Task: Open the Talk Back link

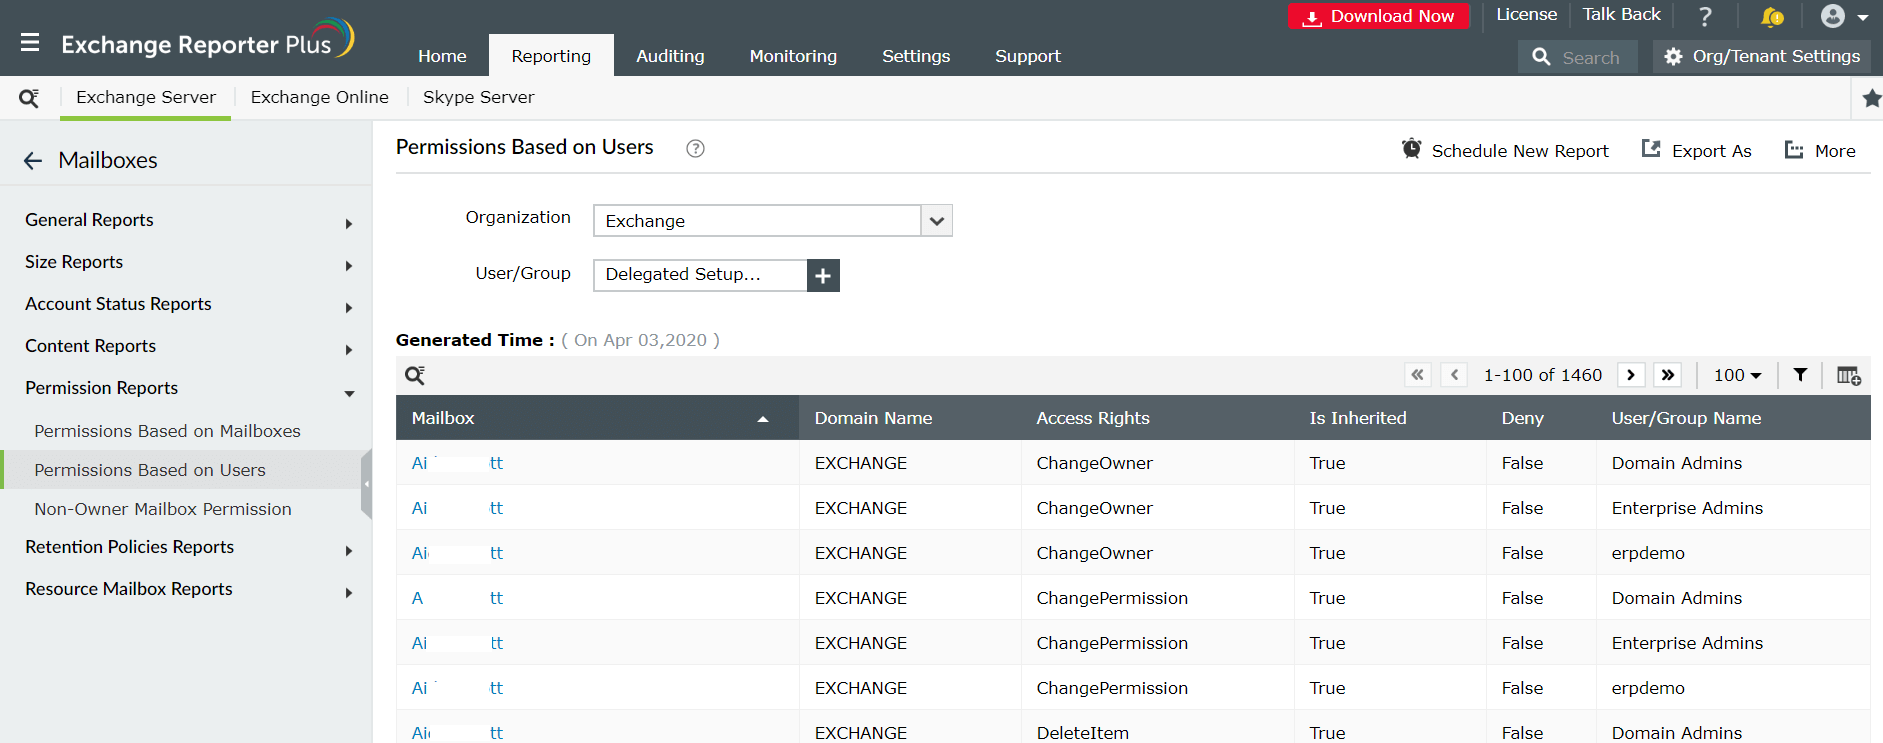Action: [x=1621, y=15]
